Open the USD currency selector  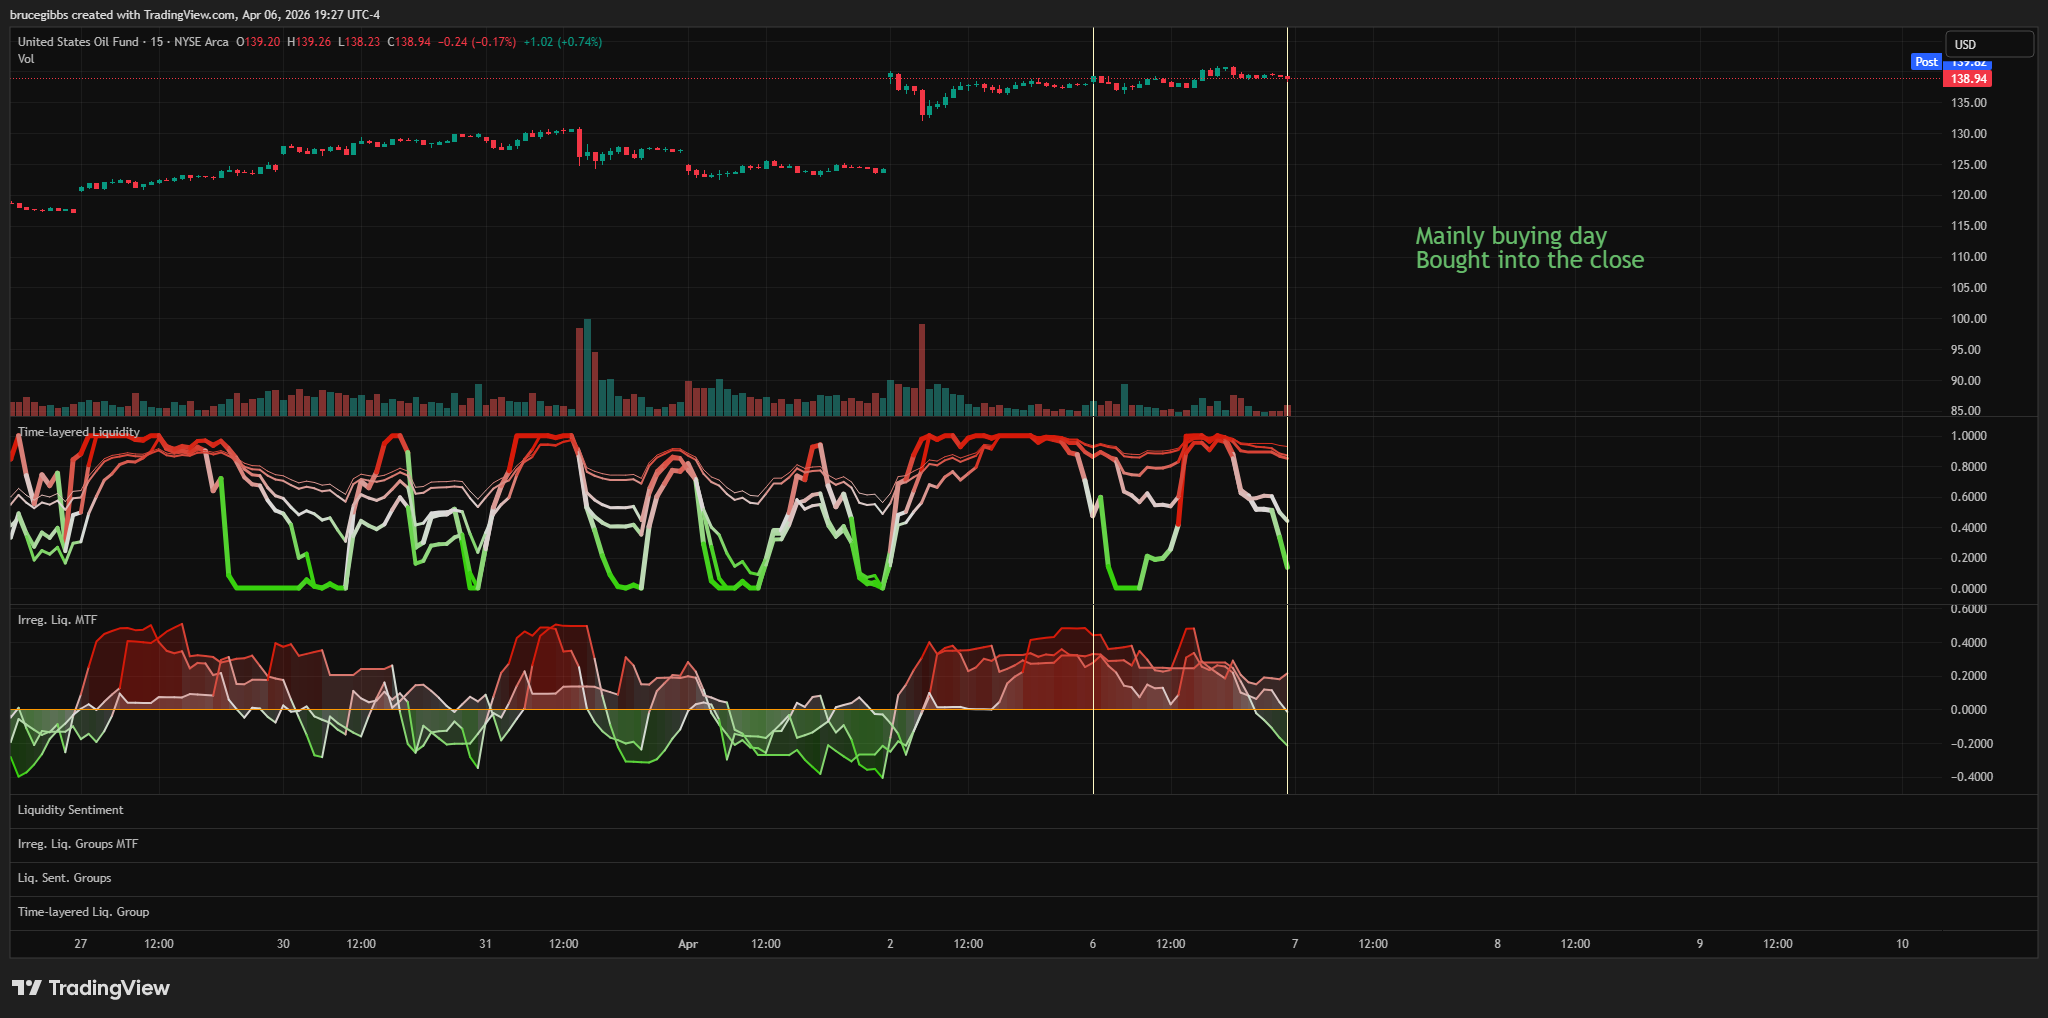pyautogui.click(x=1988, y=44)
